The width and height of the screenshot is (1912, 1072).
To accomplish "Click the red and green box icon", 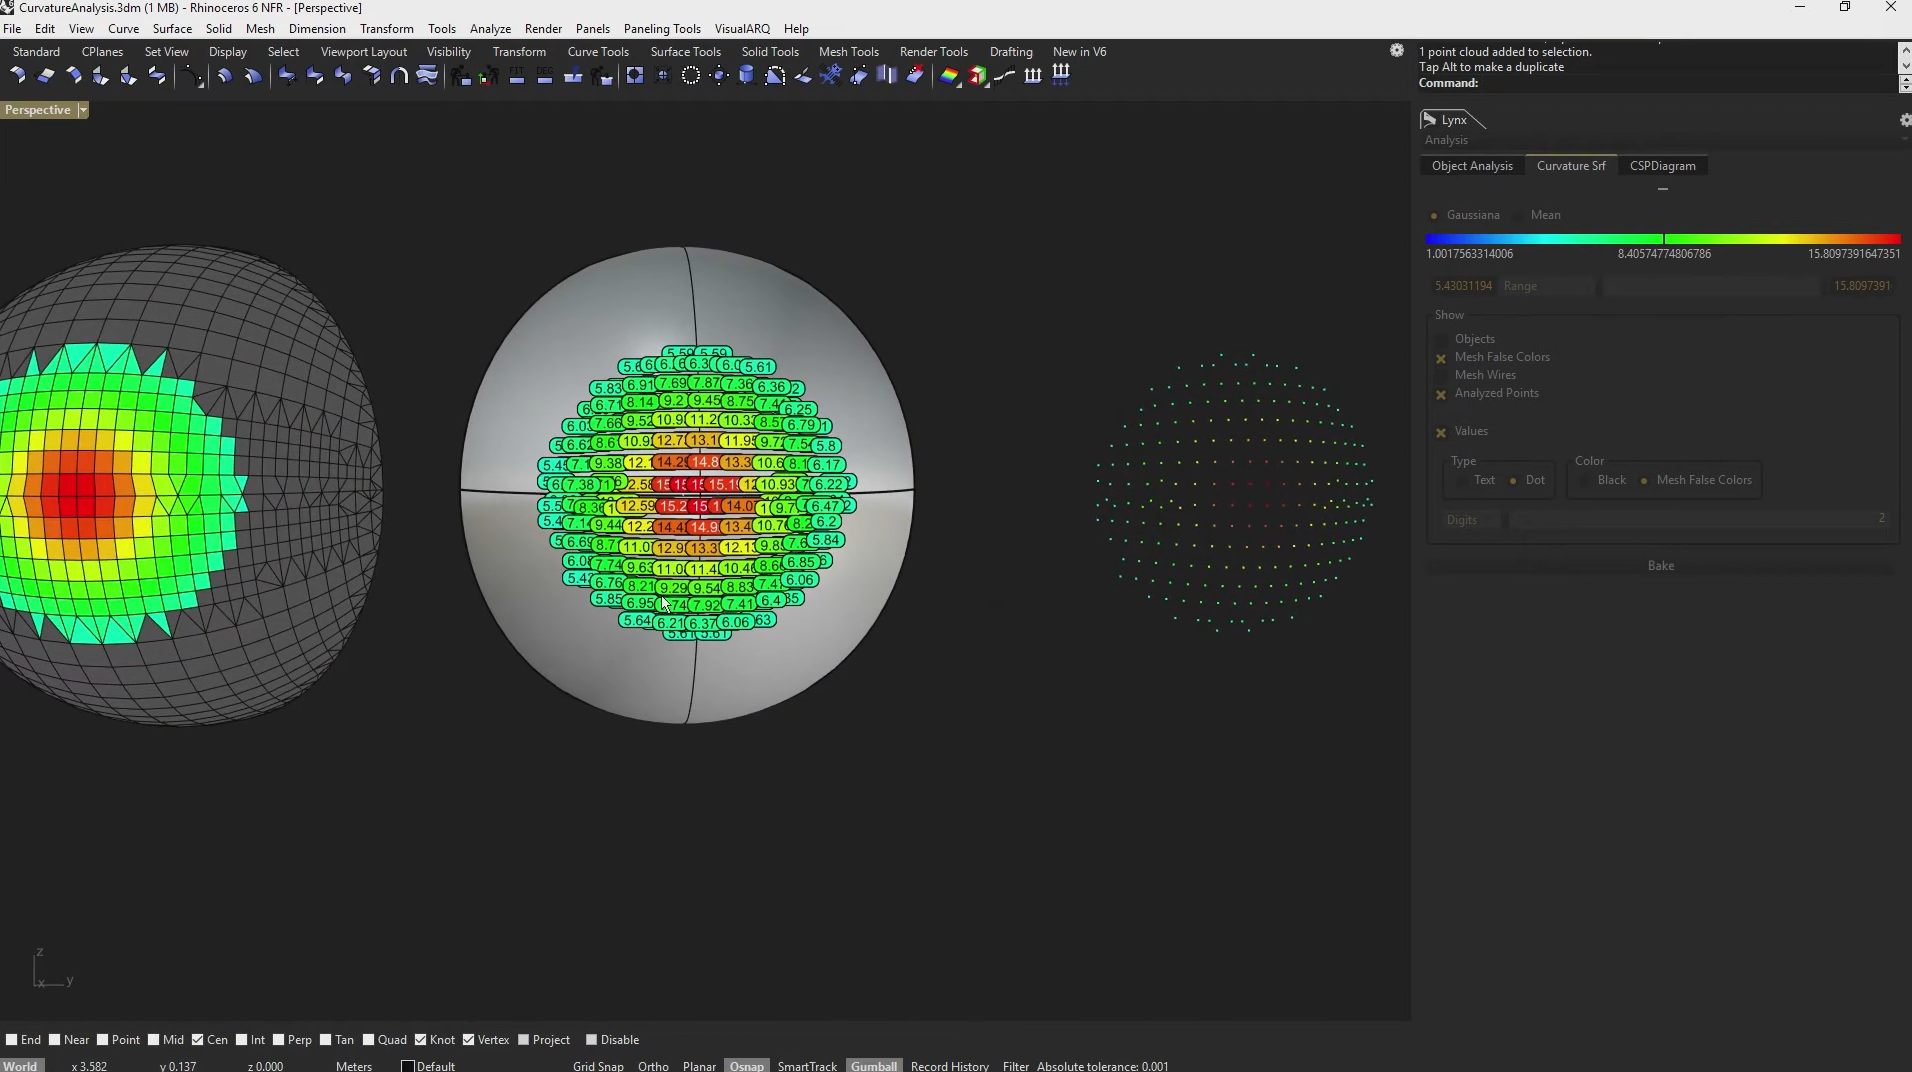I will 977,76.
